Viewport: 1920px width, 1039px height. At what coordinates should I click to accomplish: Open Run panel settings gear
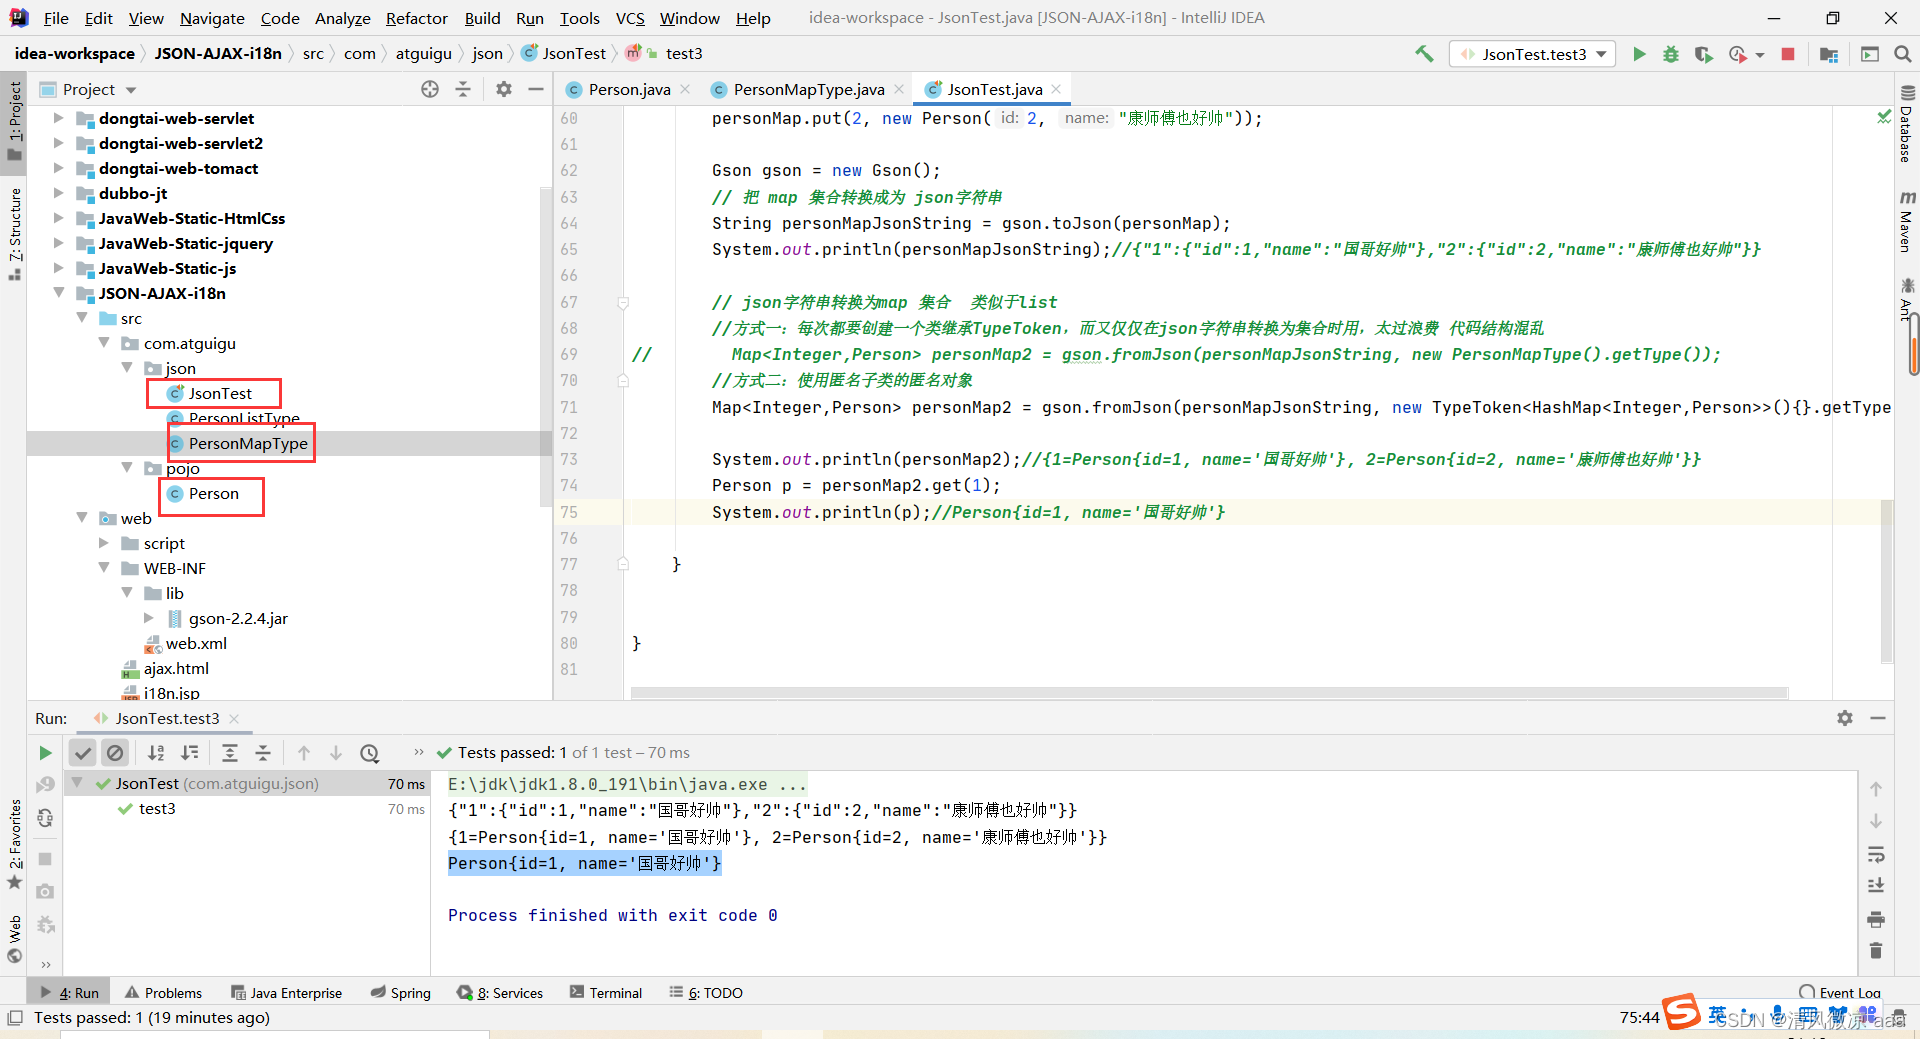1845,718
